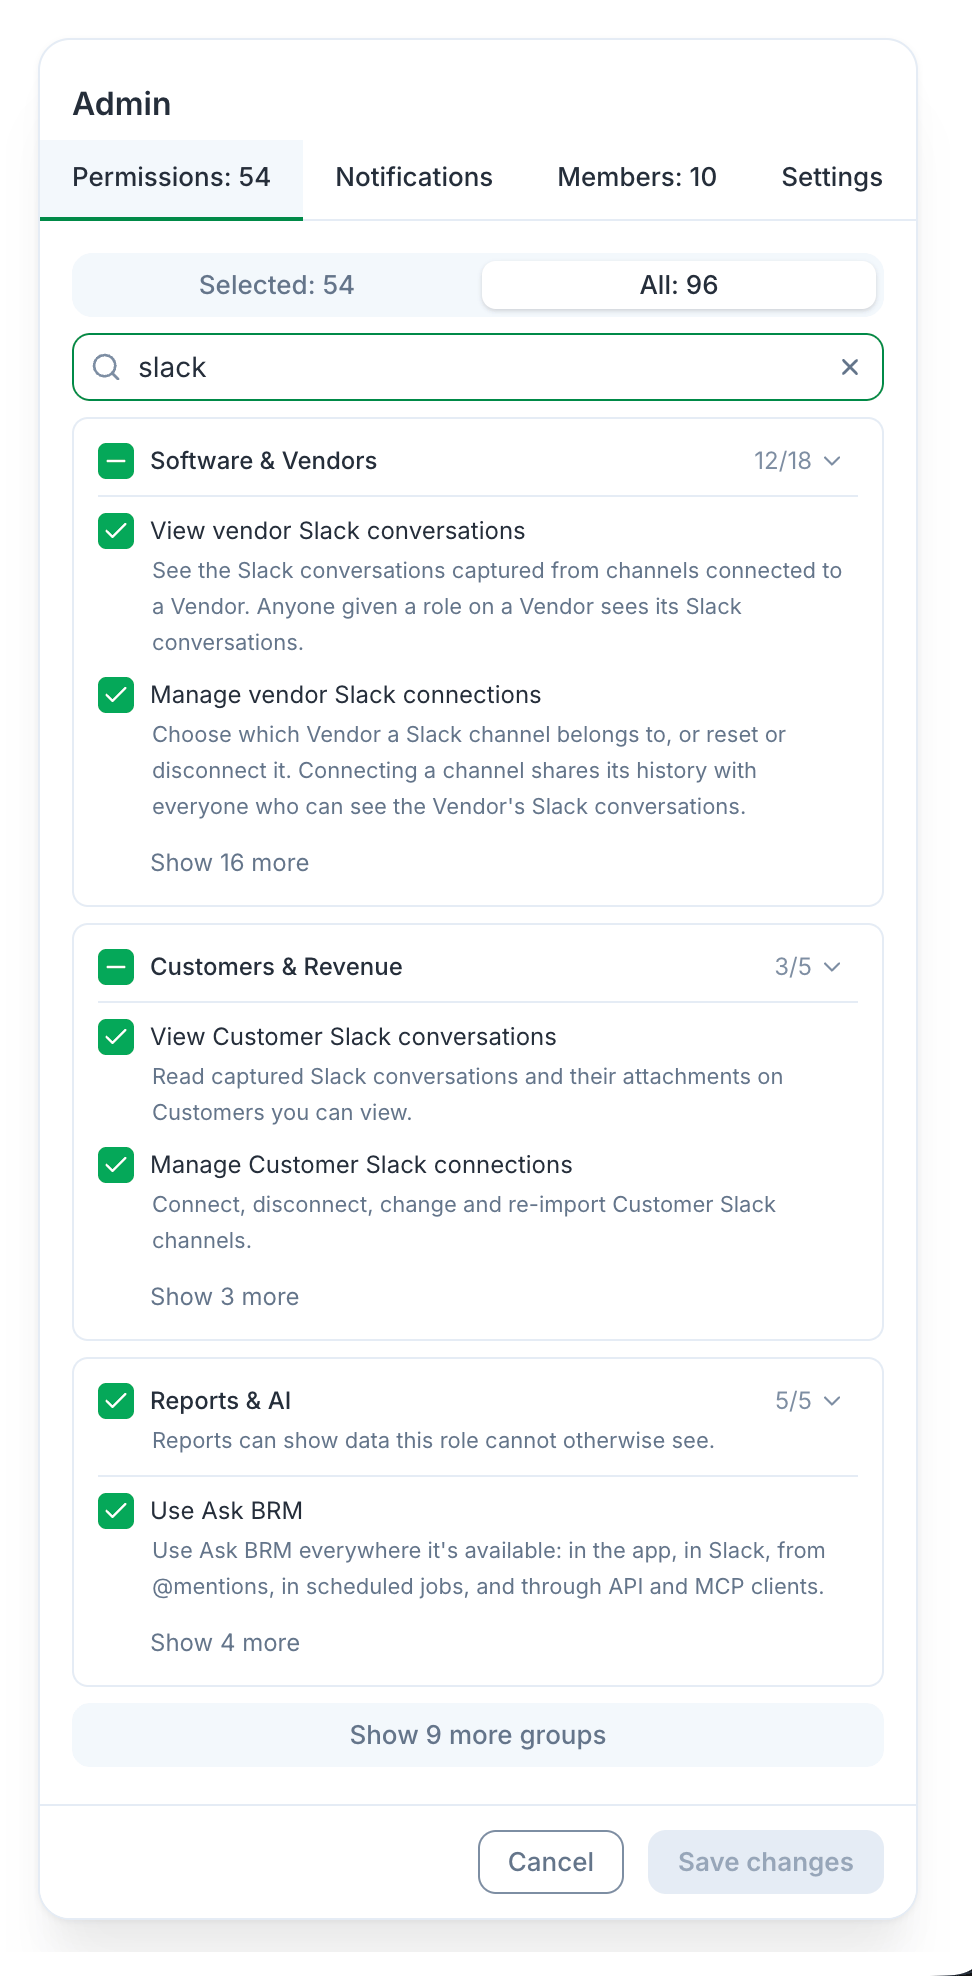The height and width of the screenshot is (1976, 972).
Task: Click the search magnifier icon
Action: tap(106, 367)
